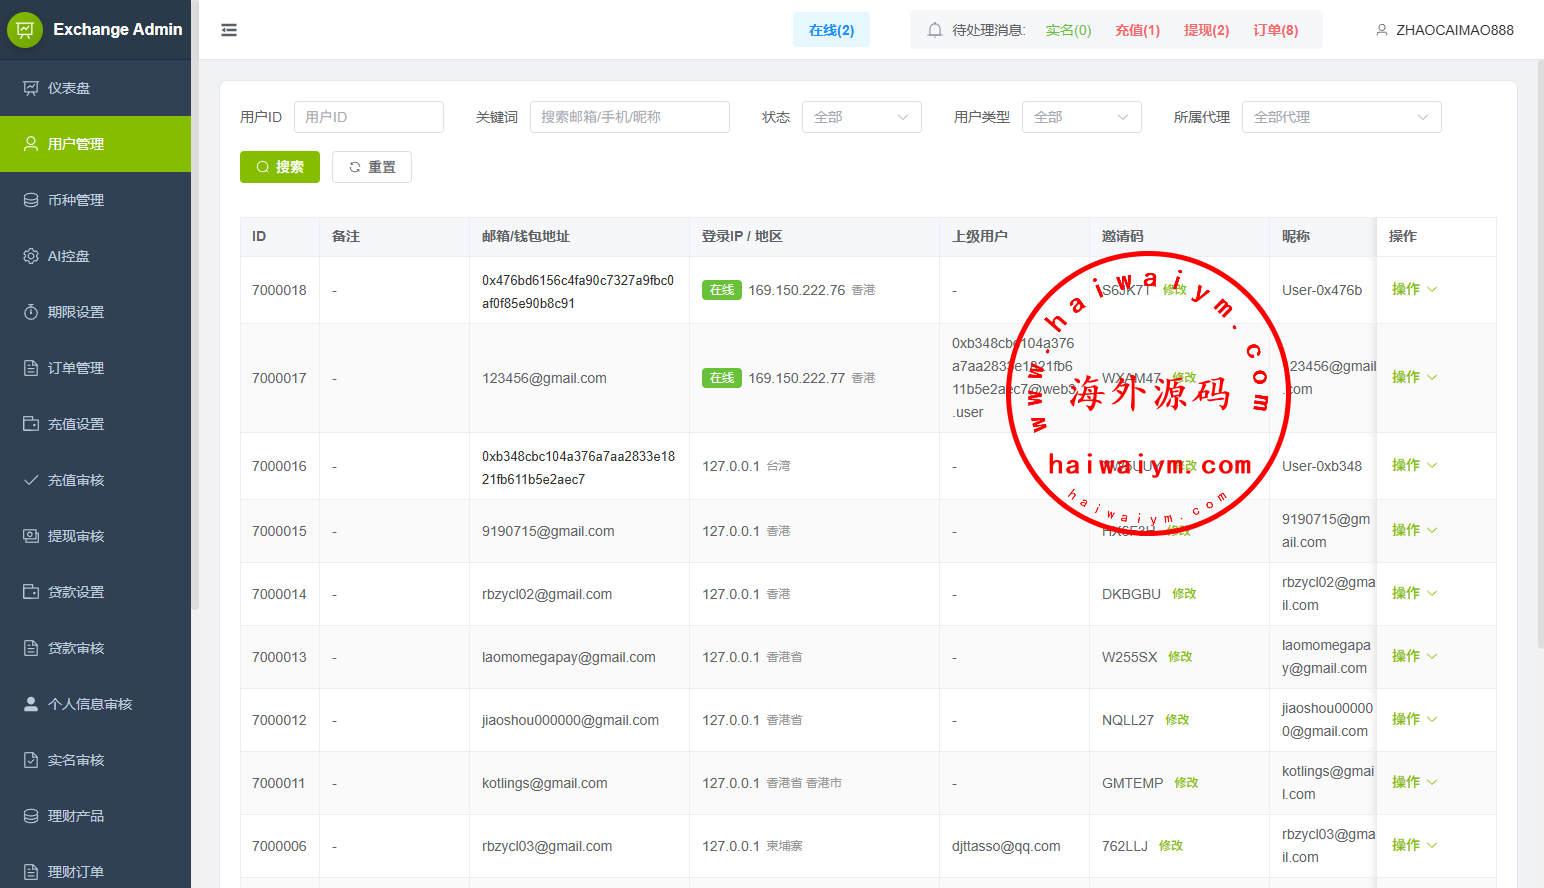Image resolution: width=1544 pixels, height=888 pixels.
Task: Go to 提现审核 sidebar item
Action: 76,536
